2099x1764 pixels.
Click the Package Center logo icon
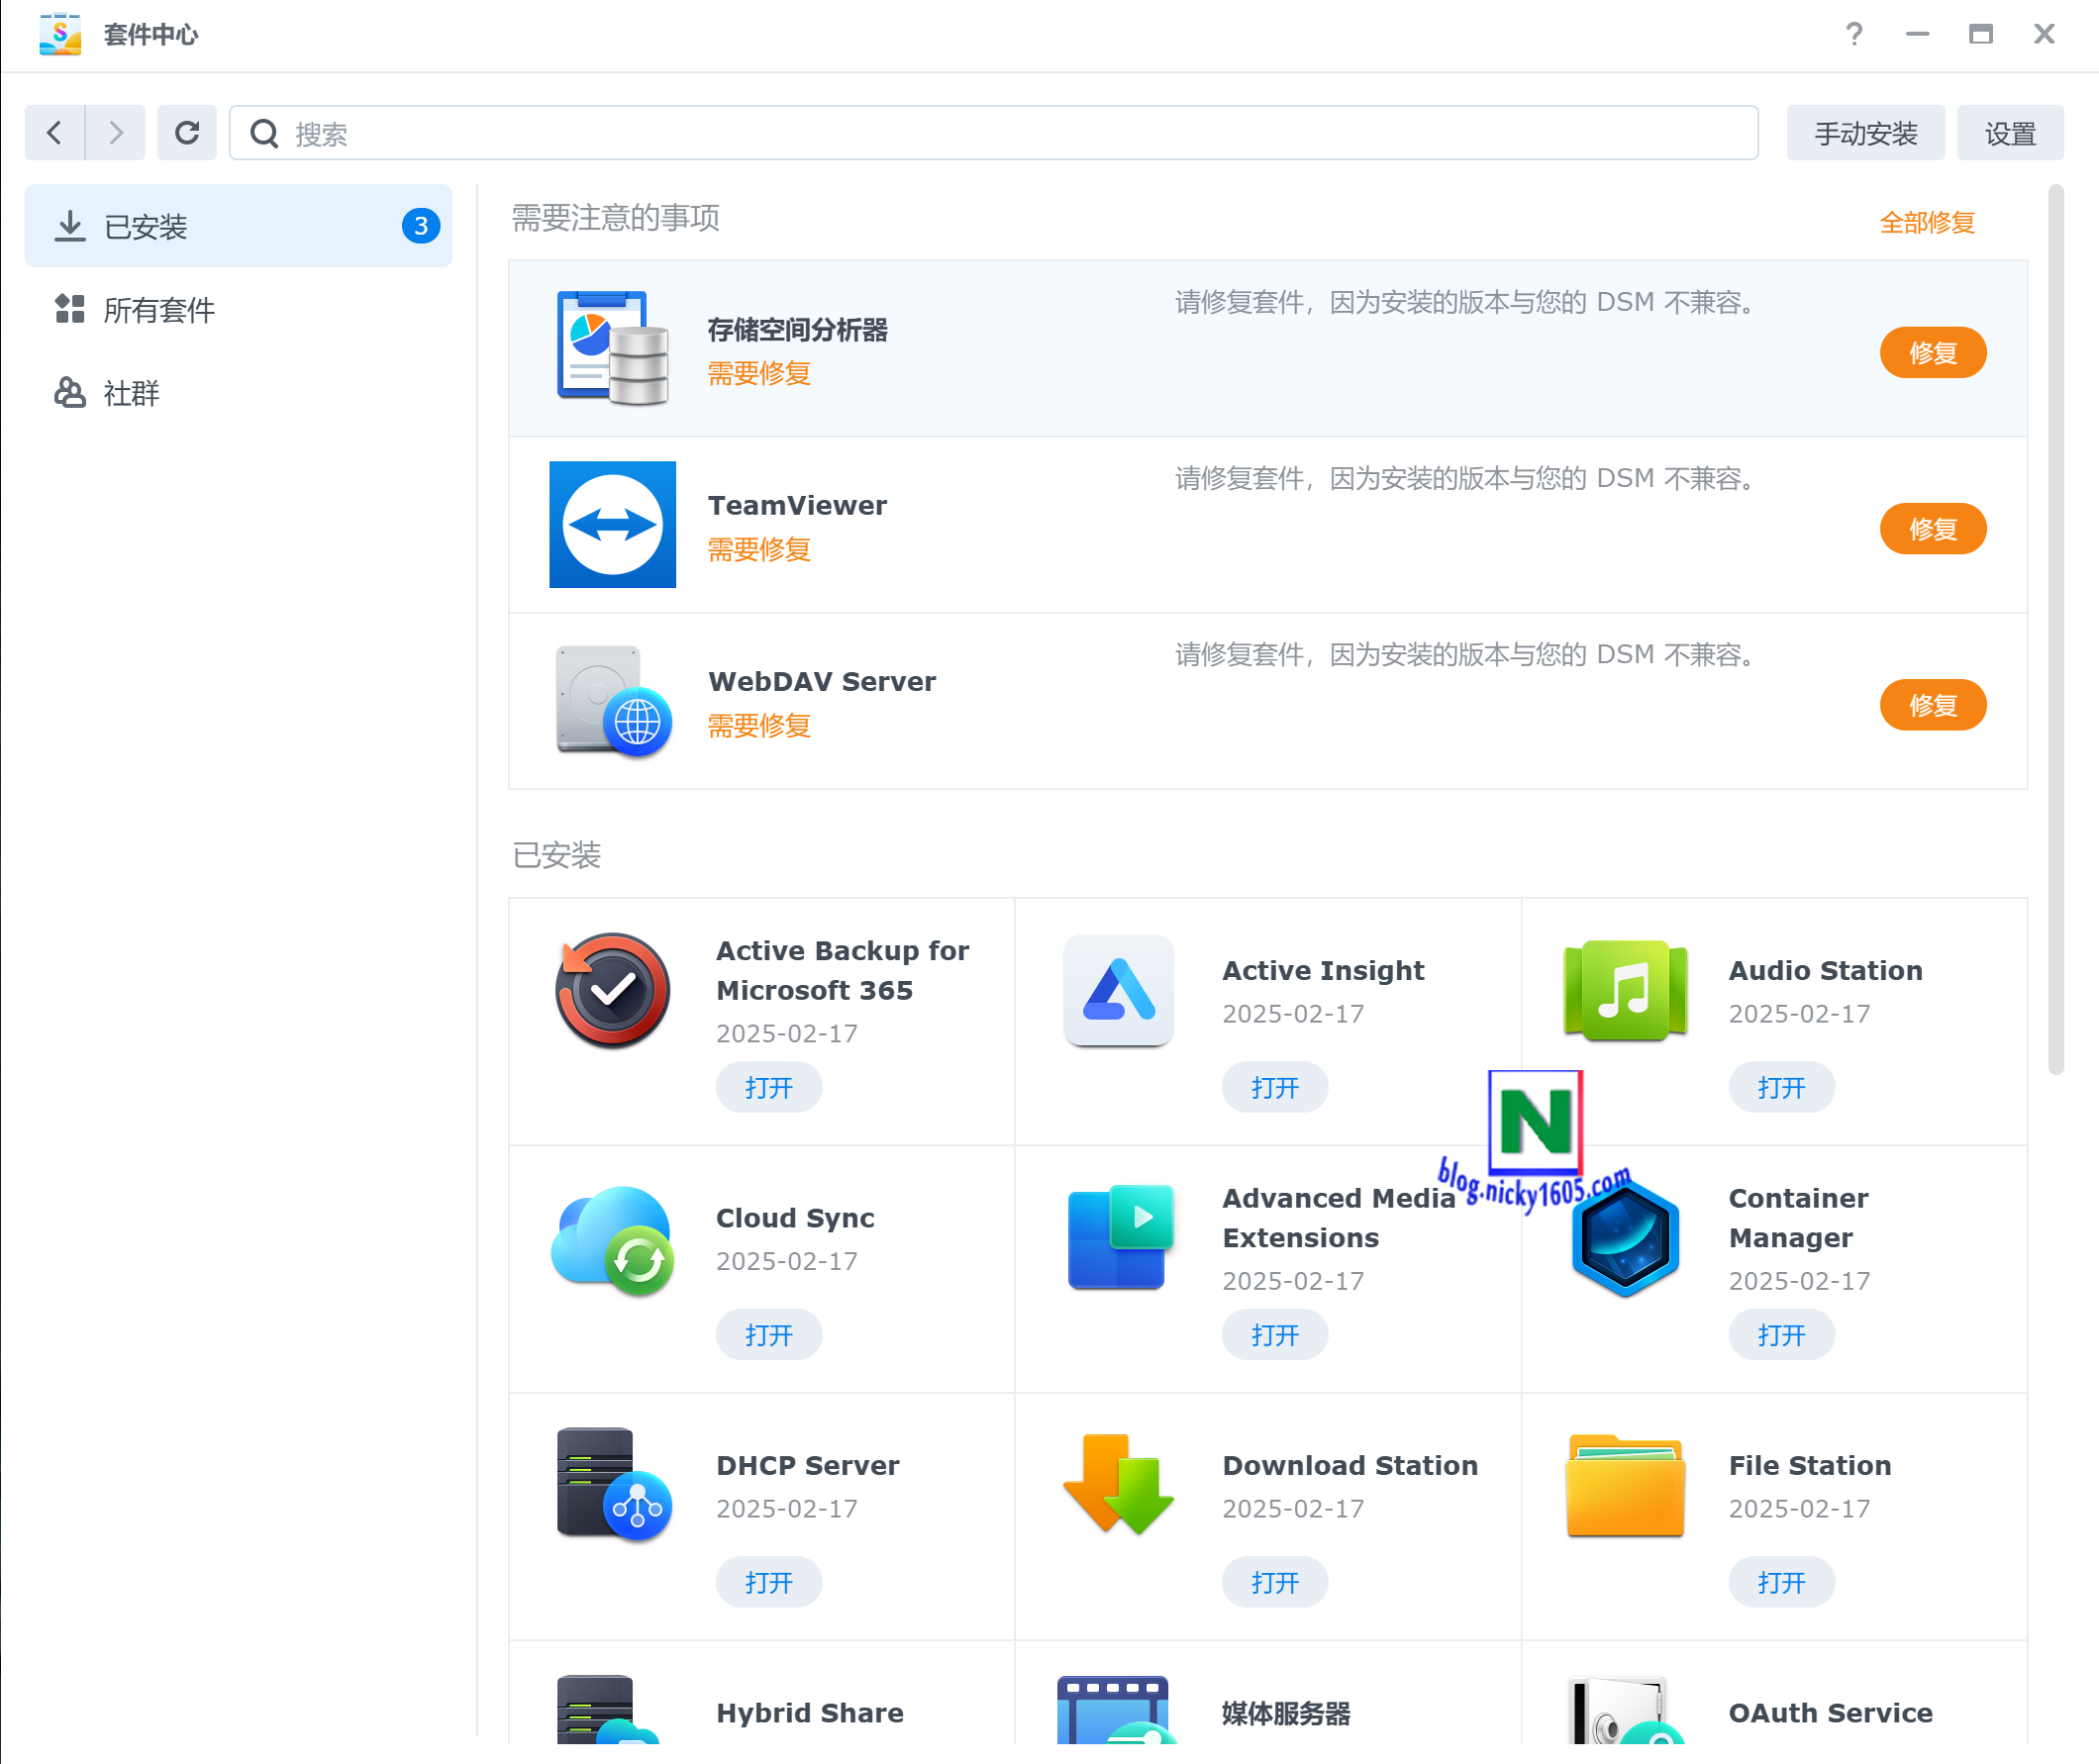click(60, 34)
